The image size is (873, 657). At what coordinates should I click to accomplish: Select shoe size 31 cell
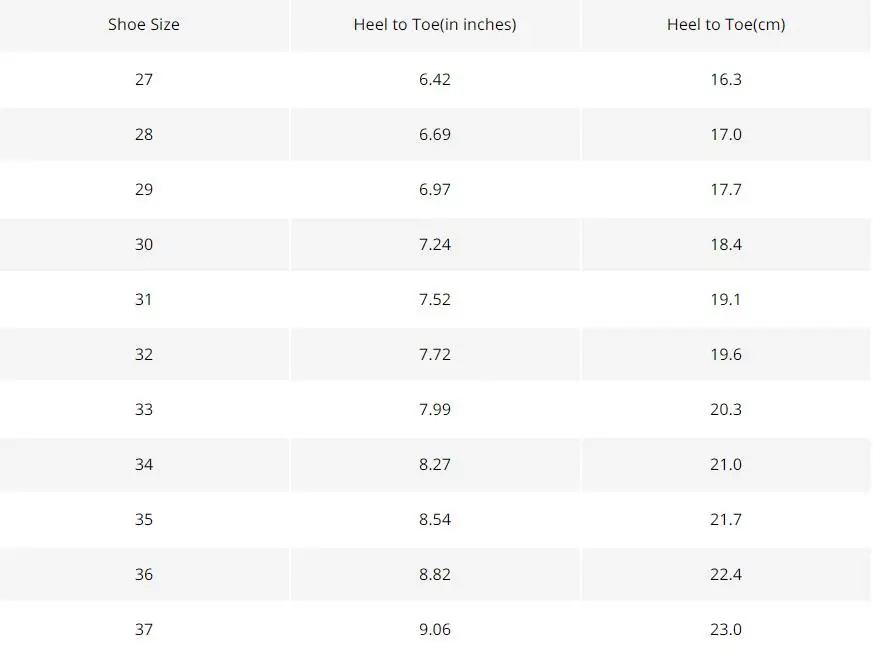point(144,300)
